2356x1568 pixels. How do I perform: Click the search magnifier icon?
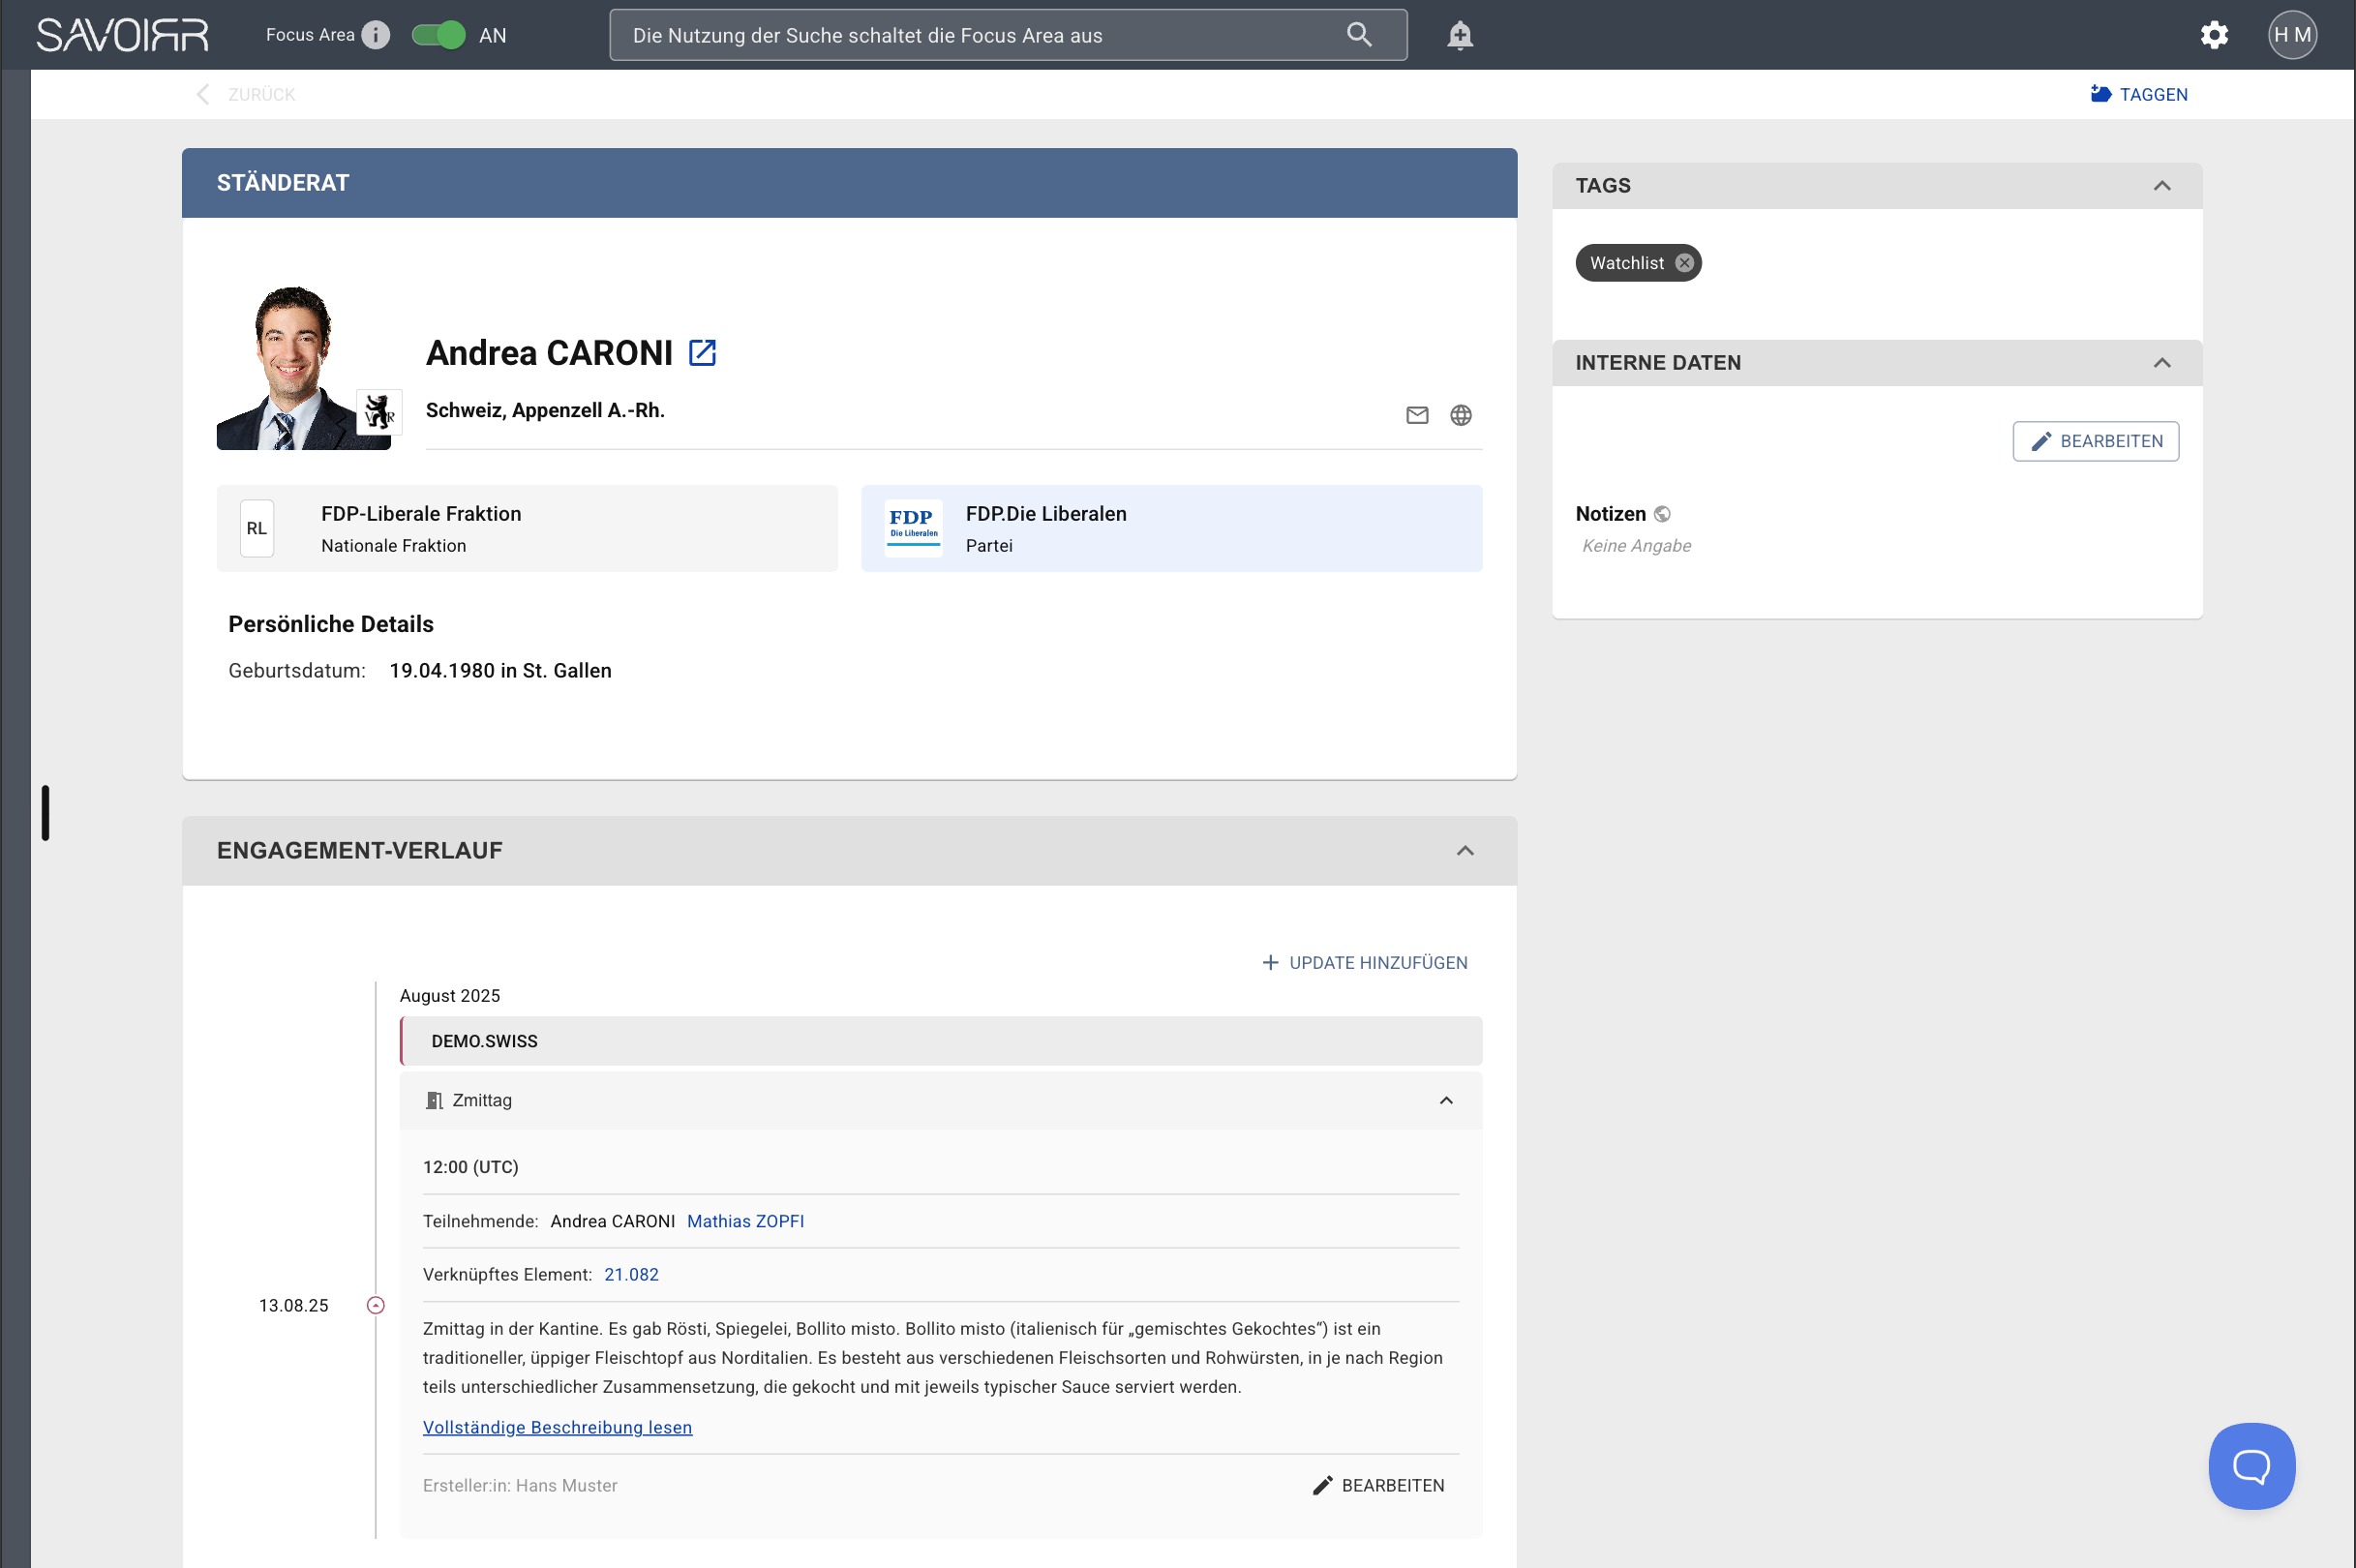1359,35
